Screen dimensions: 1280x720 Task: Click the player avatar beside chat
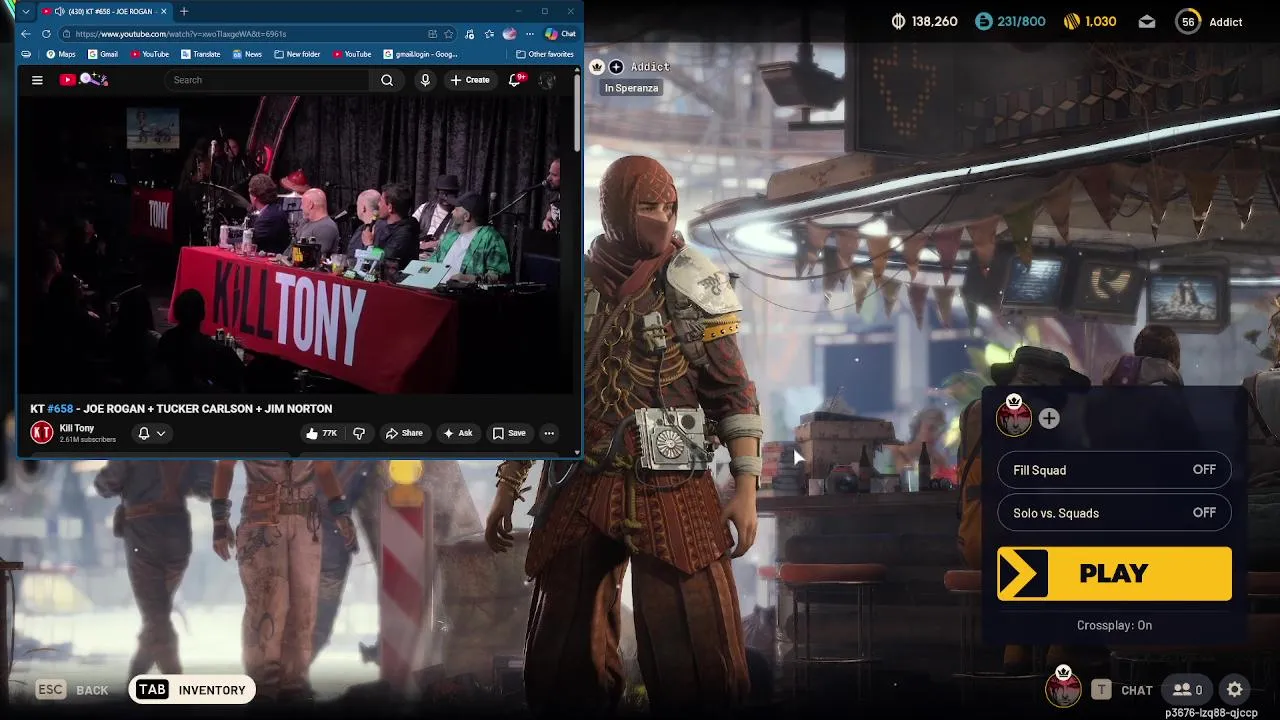pyautogui.click(x=1063, y=687)
